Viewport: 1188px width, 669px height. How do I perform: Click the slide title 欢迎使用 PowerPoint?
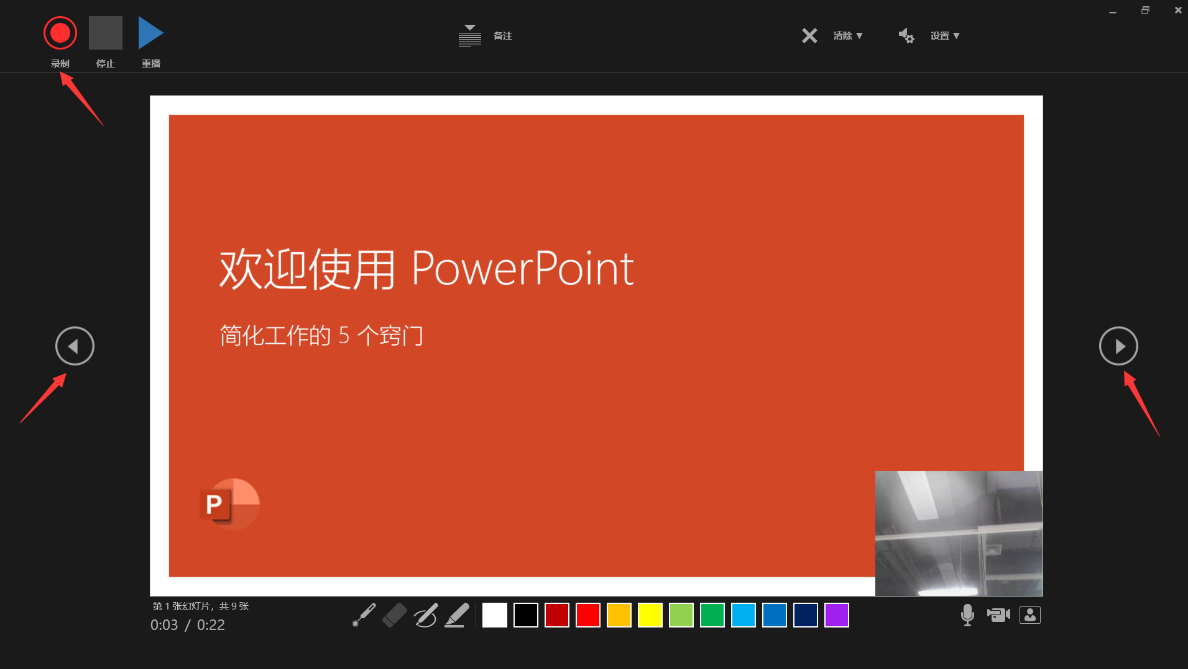click(427, 268)
